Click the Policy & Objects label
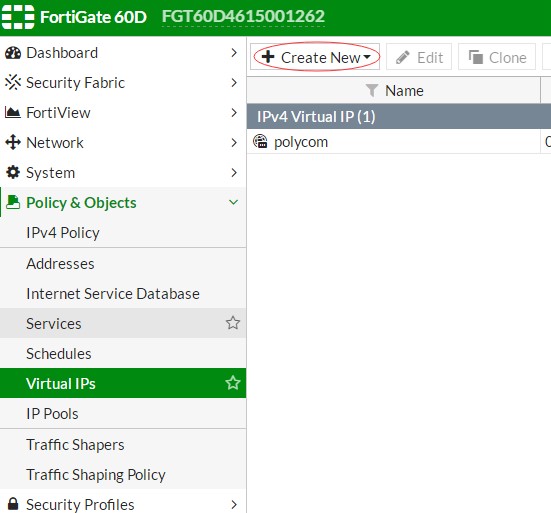Image resolution: width=551 pixels, height=513 pixels. [81, 203]
